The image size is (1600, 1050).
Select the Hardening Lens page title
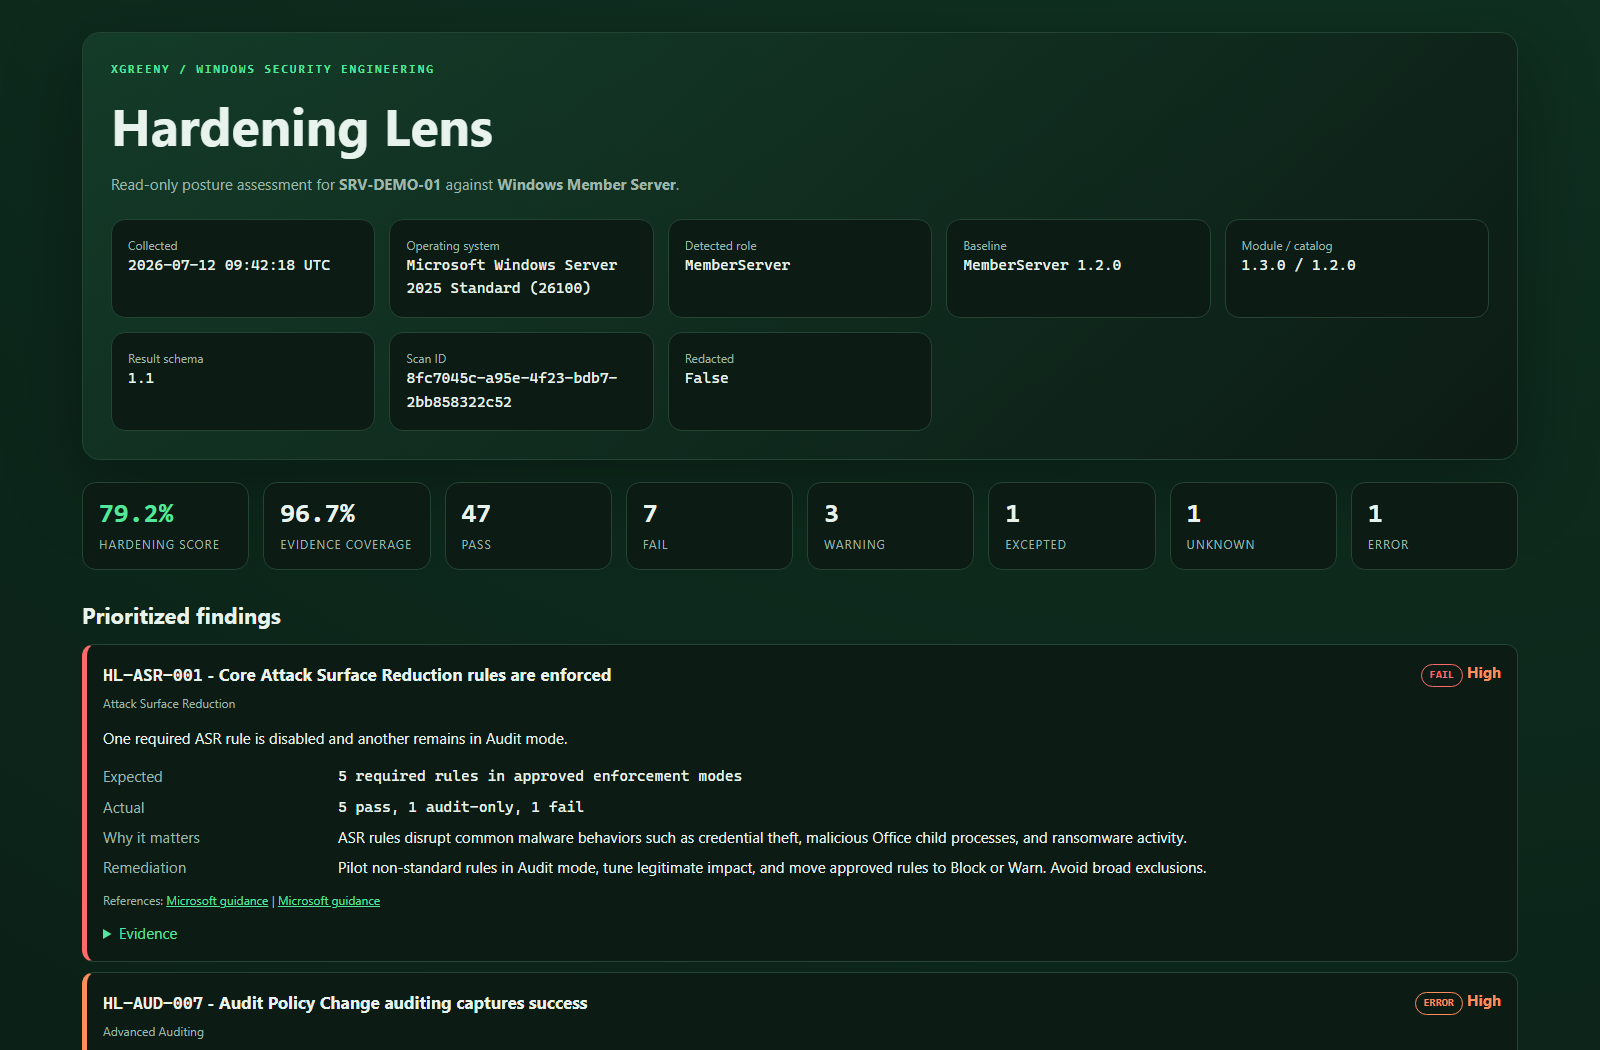pyautogui.click(x=302, y=129)
